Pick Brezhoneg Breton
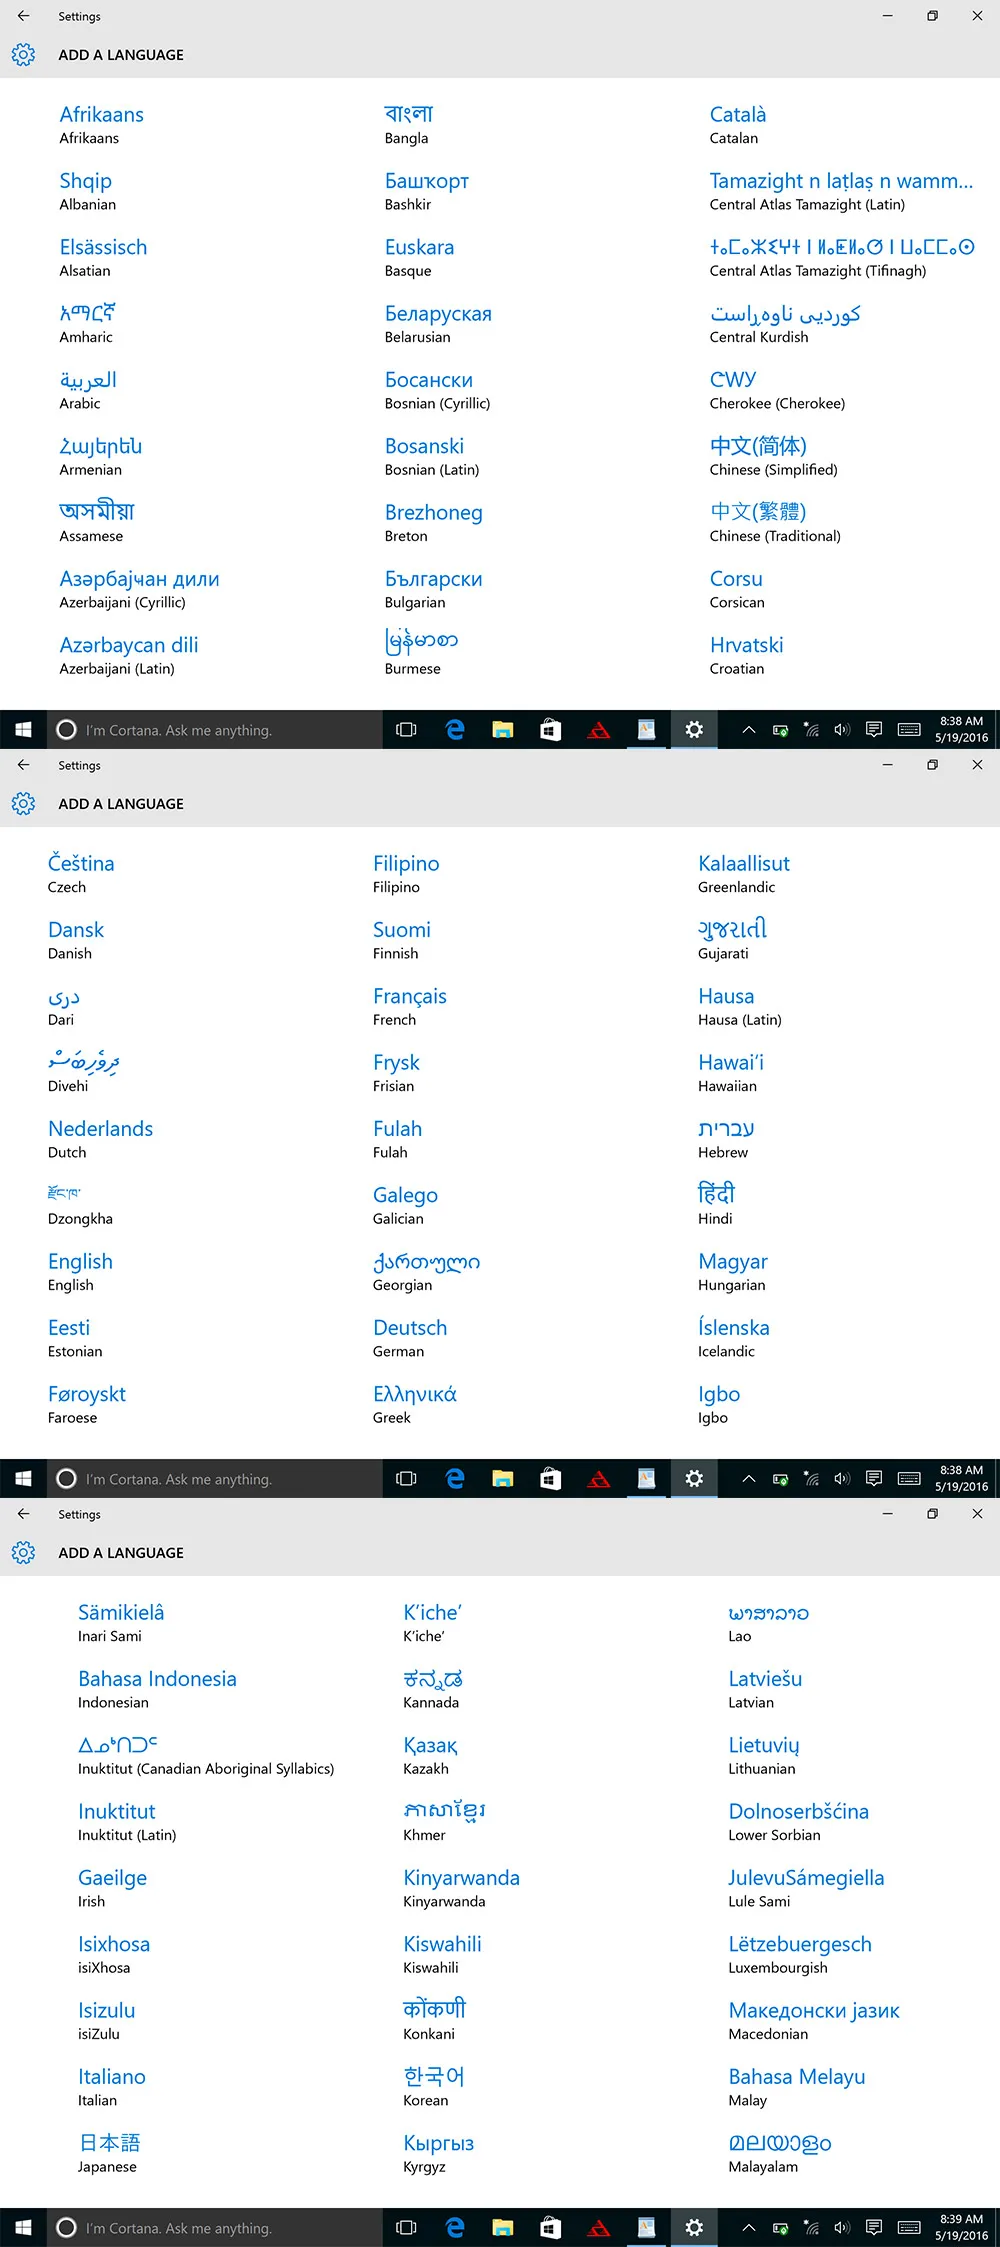Image resolution: width=1000 pixels, height=2247 pixels. (434, 522)
